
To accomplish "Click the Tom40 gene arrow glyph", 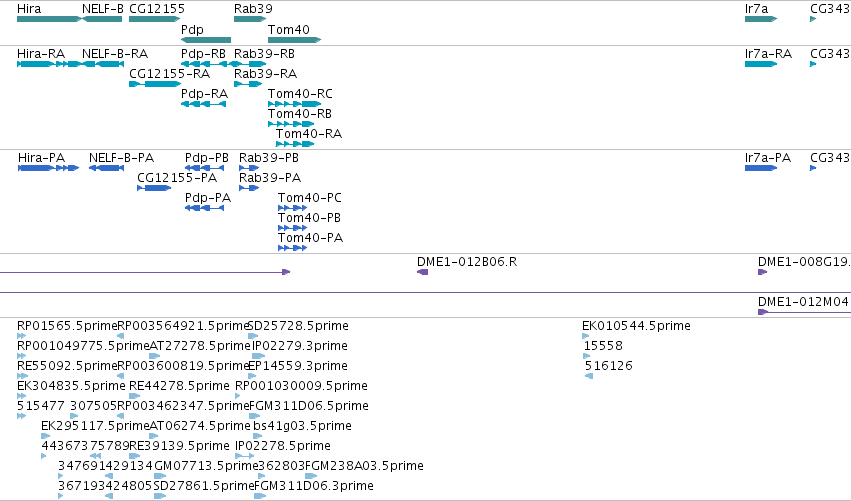I will [x=294, y=40].
